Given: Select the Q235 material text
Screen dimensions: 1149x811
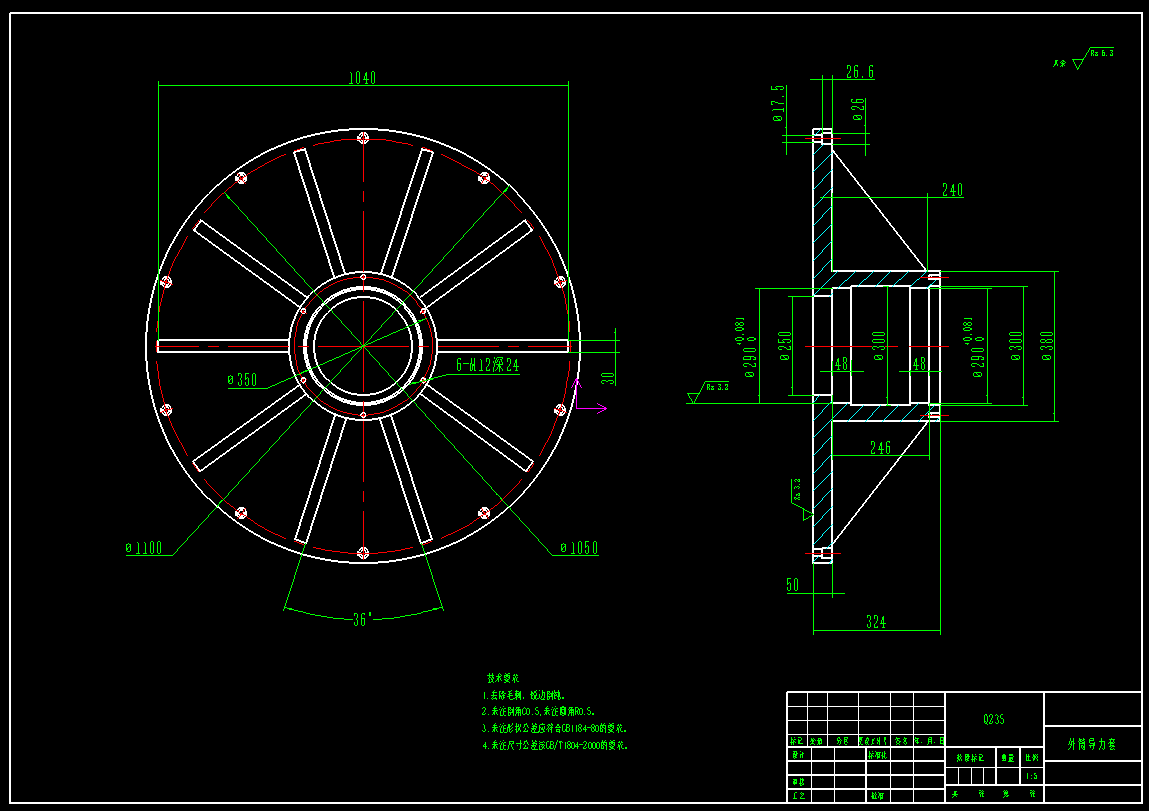Looking at the screenshot, I should pos(994,719).
